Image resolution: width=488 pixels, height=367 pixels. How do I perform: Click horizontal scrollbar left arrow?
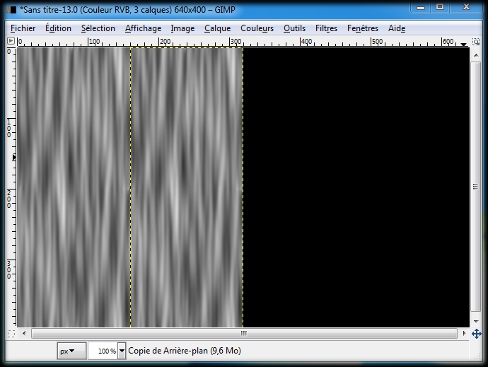tap(24, 333)
